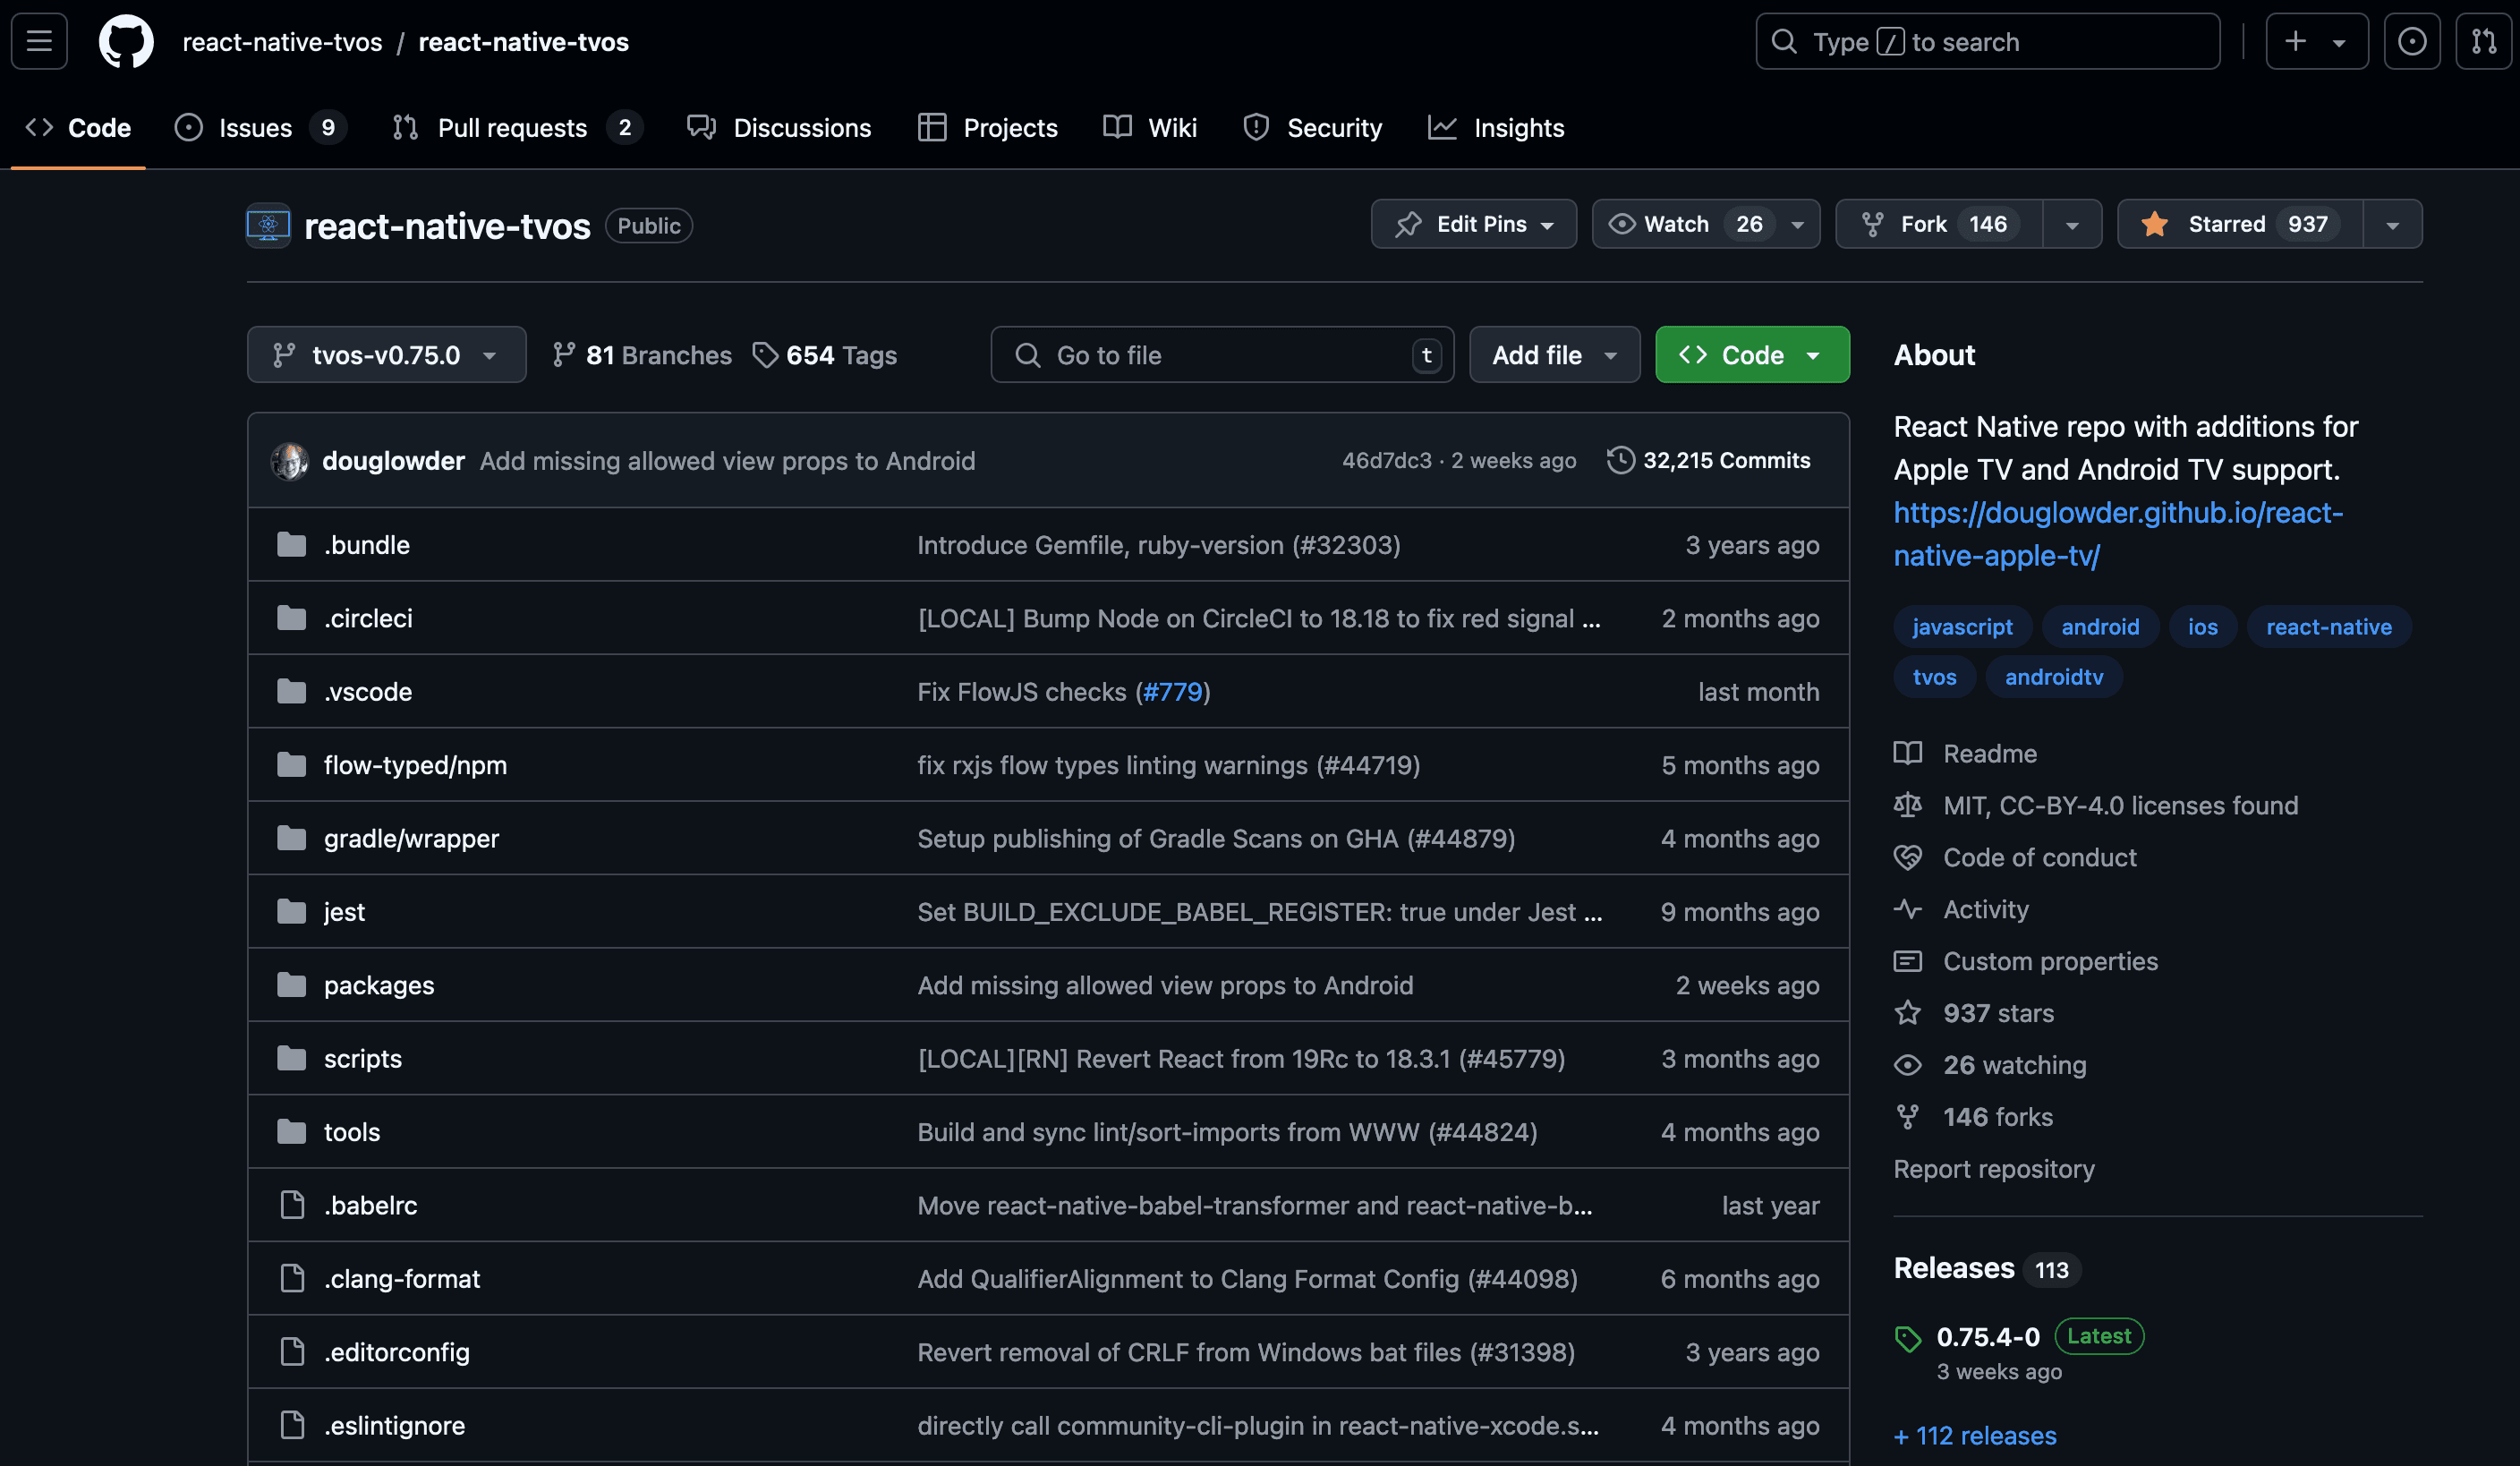The height and width of the screenshot is (1466, 2520).
Task: Click the packages folder icon
Action: click(x=291, y=984)
